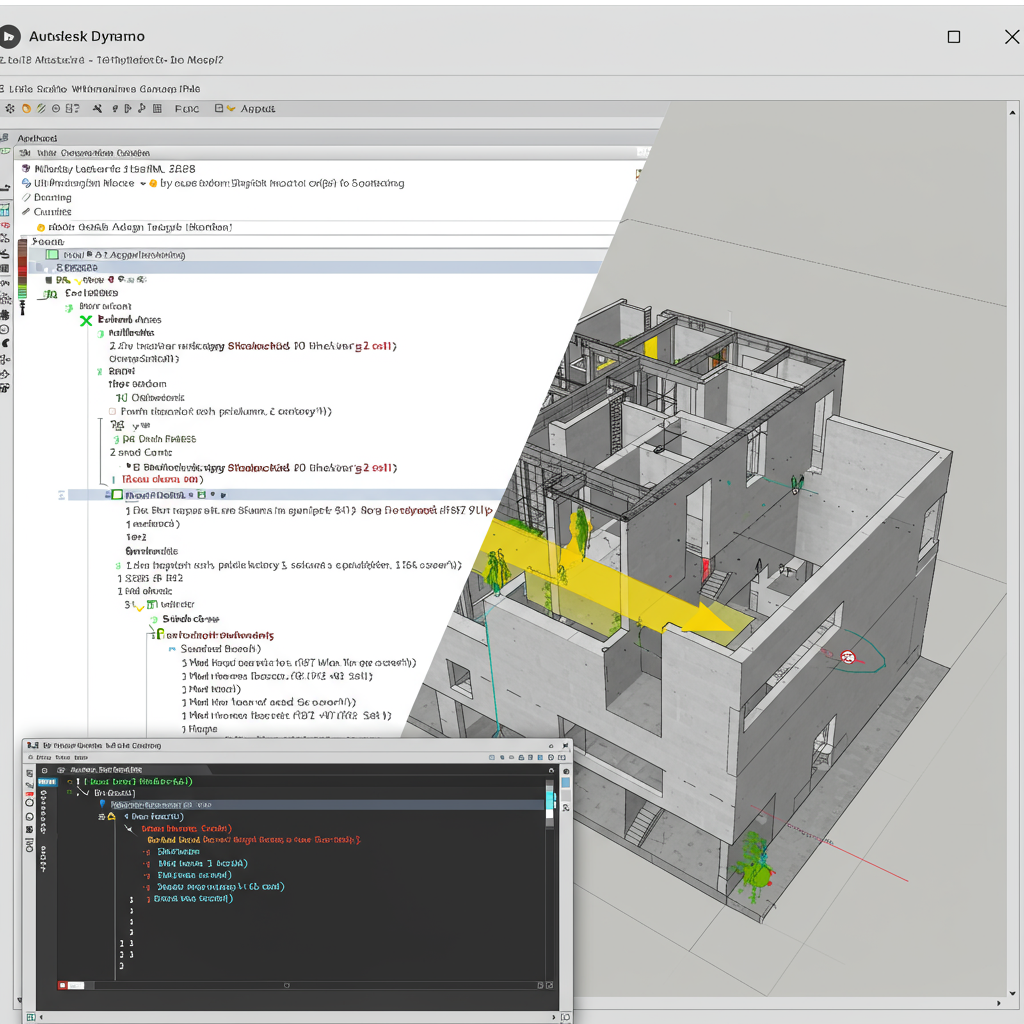Open the teal chart icon in the left sidebar
This screenshot has width=1024, height=1024.
pos(5,210)
